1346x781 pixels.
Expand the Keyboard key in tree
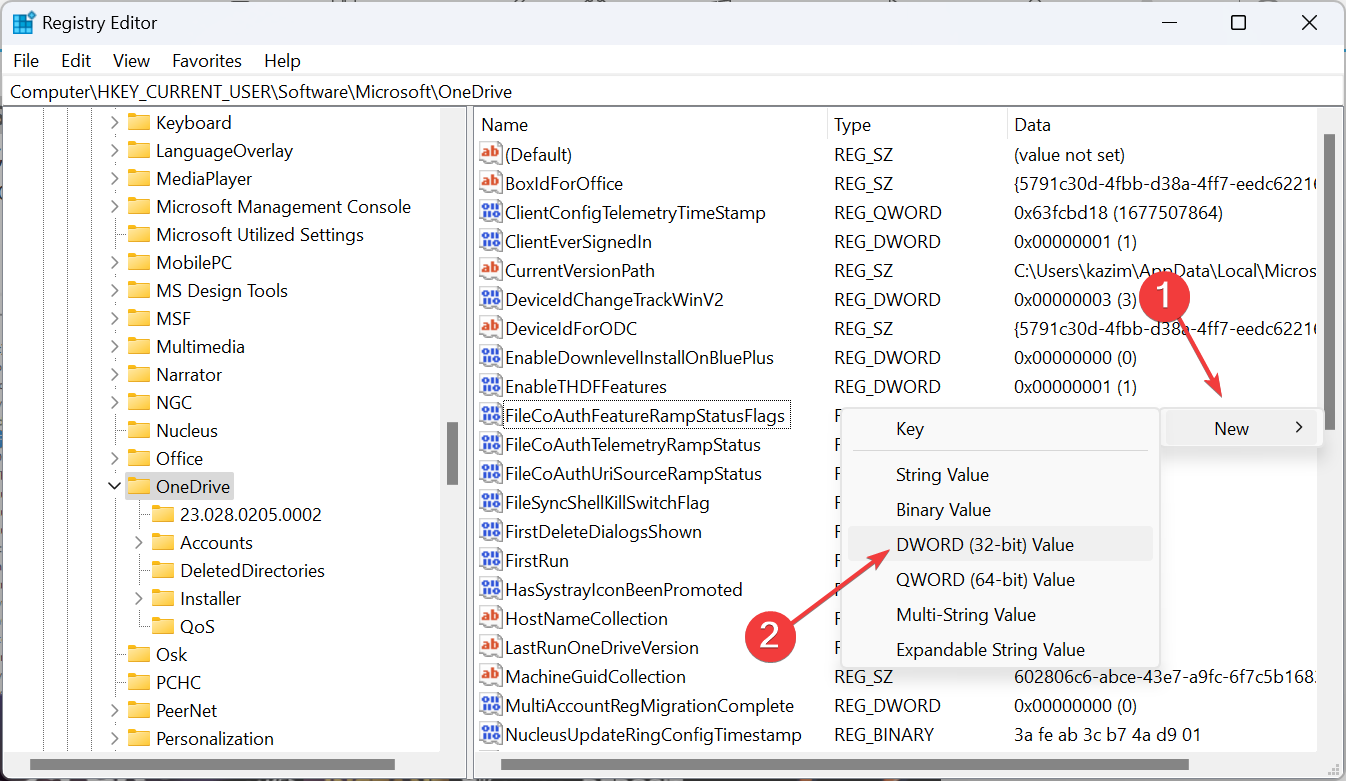pyautogui.click(x=114, y=123)
